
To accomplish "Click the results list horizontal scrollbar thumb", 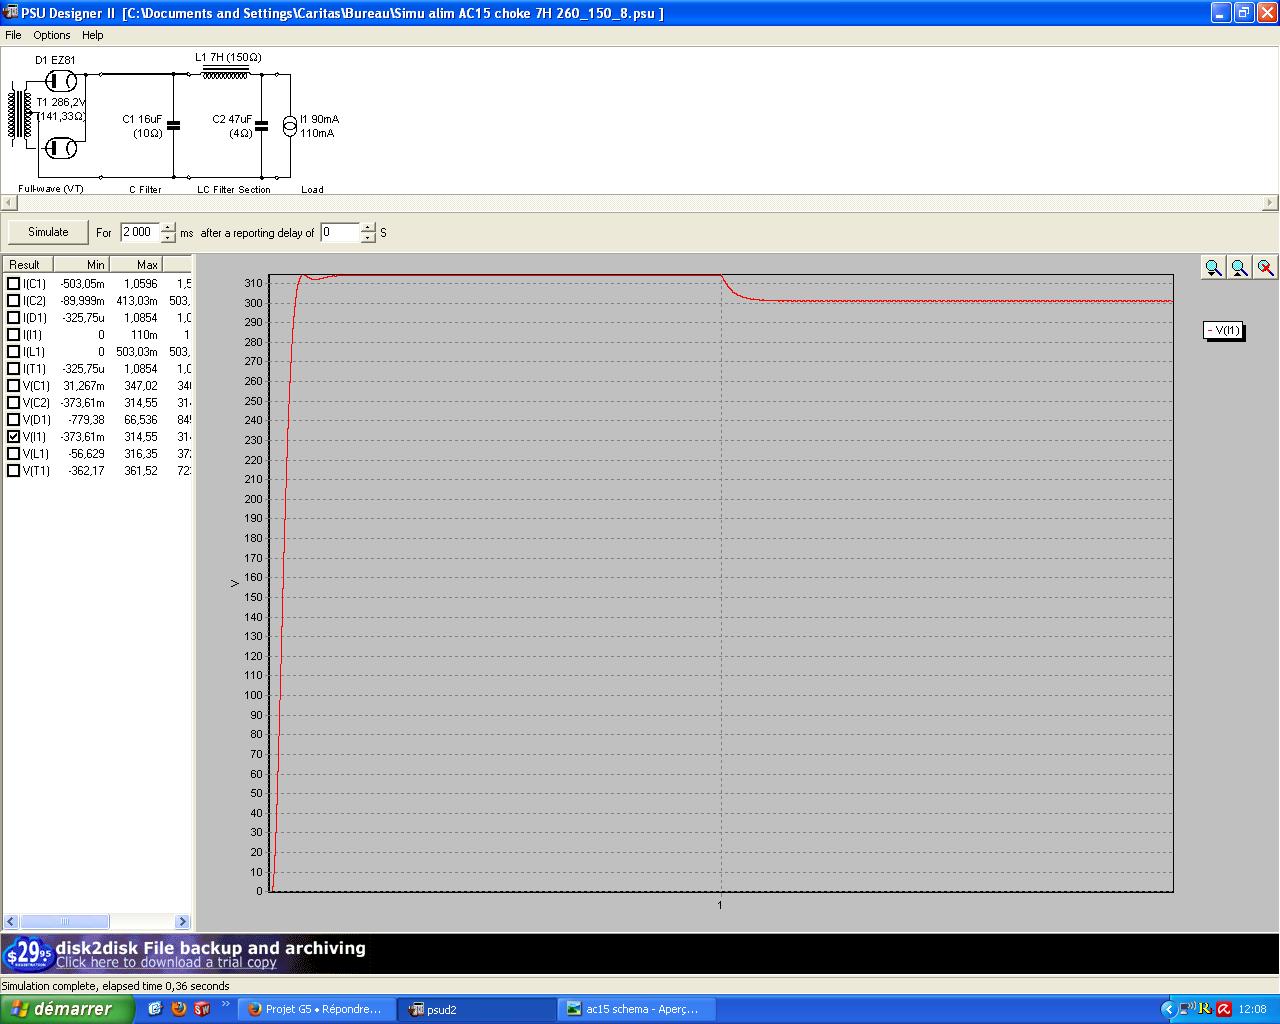I will coord(65,921).
